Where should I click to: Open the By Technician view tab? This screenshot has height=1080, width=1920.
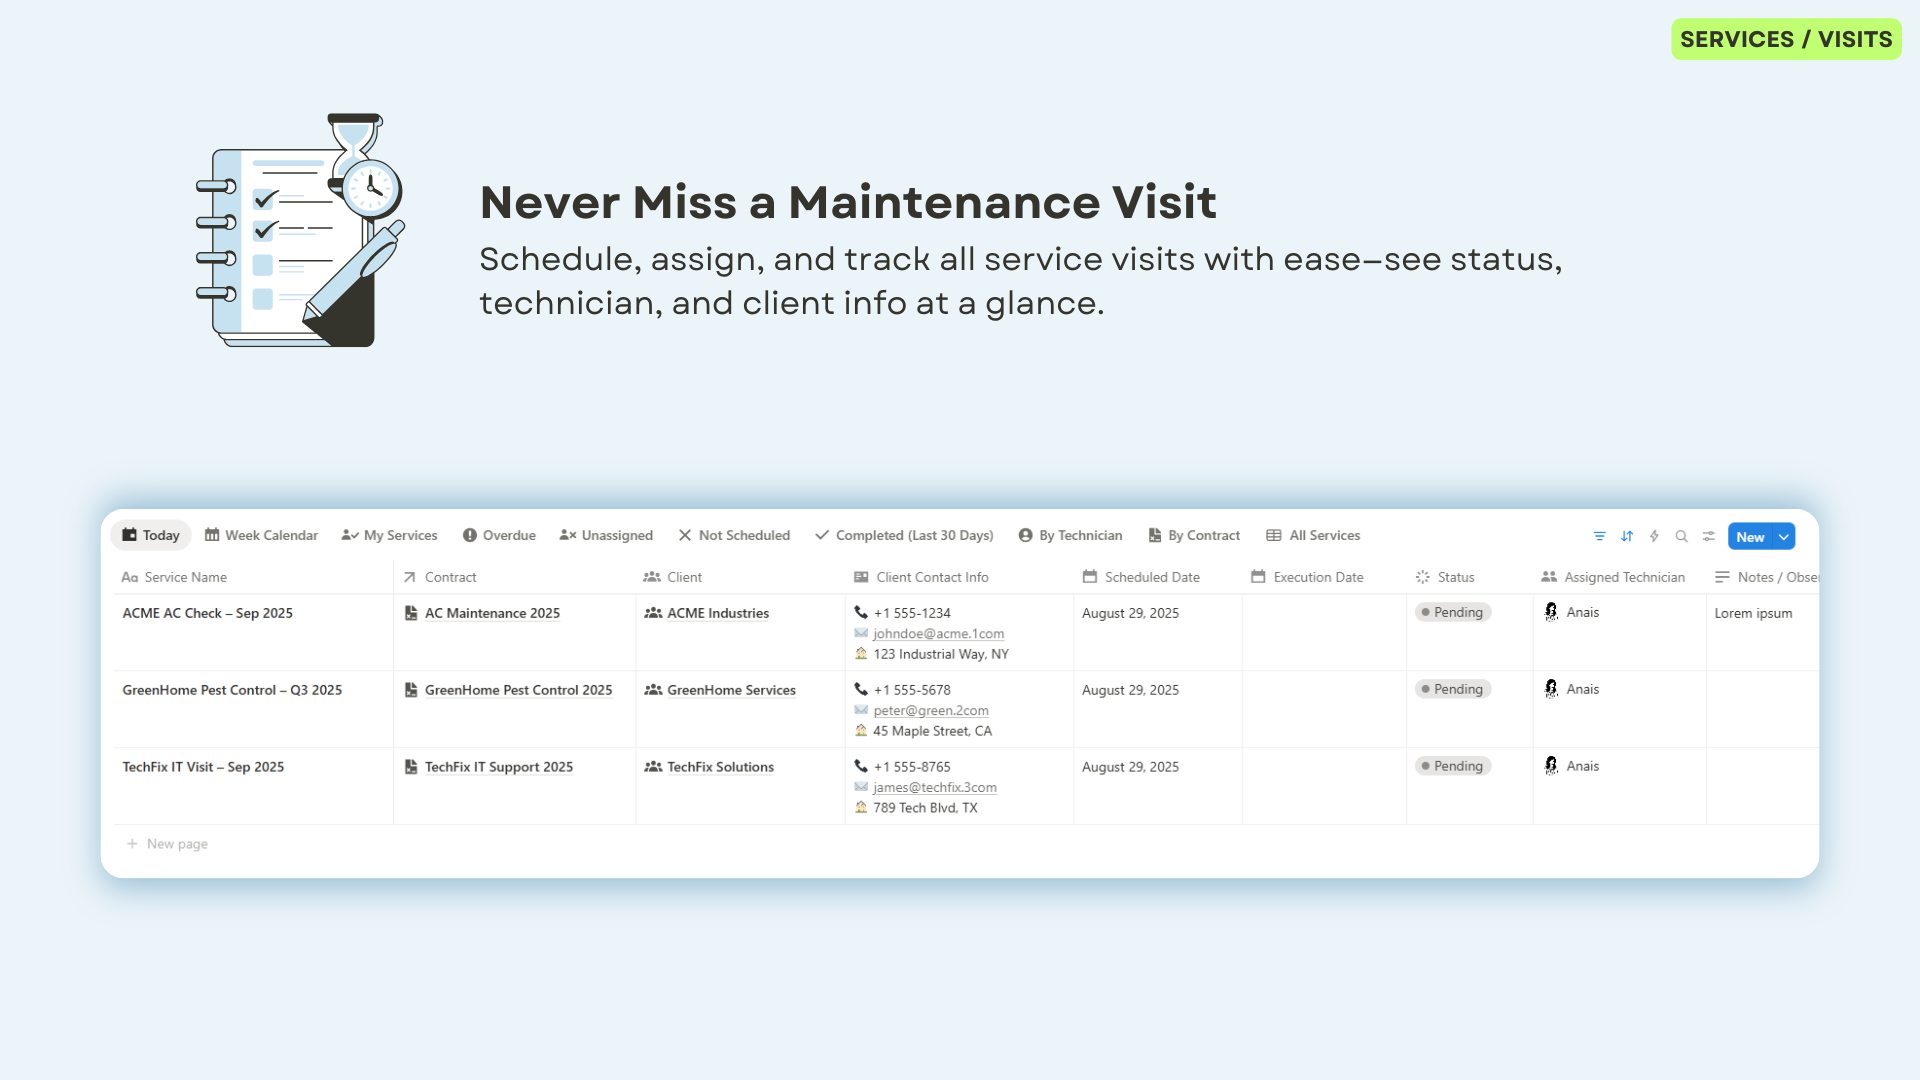click(x=1070, y=536)
